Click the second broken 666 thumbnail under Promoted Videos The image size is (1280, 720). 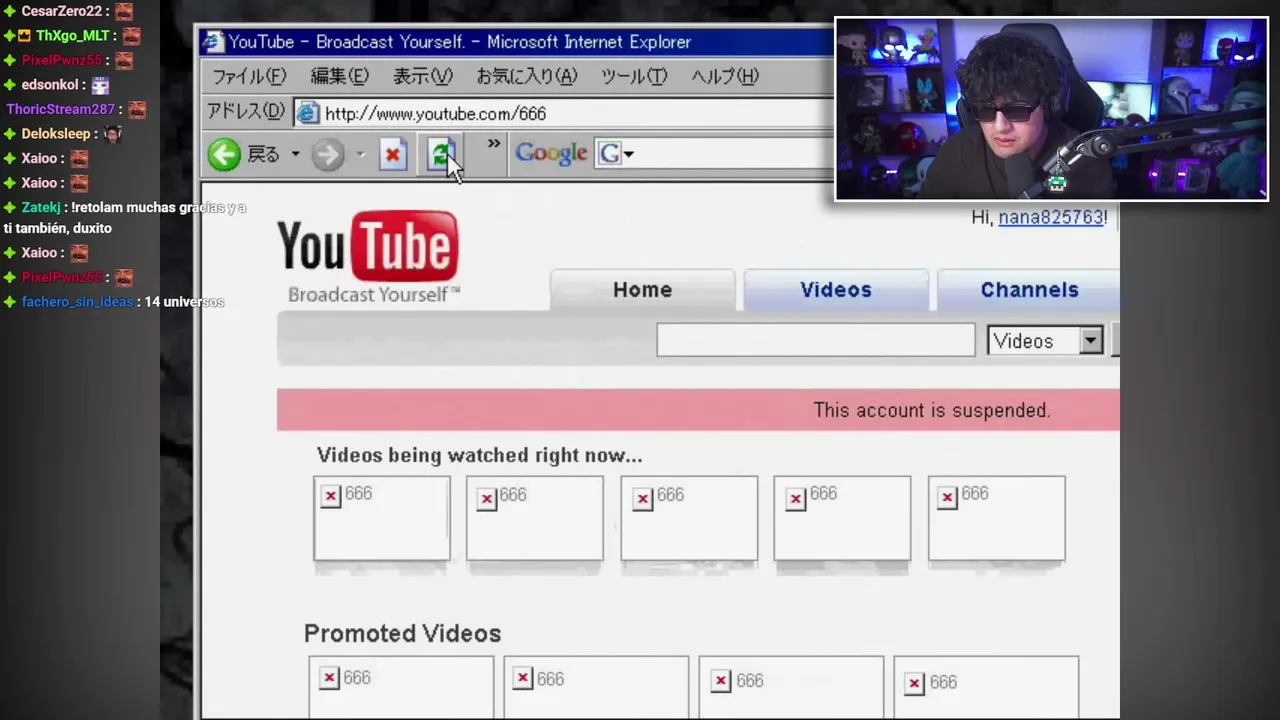tap(596, 687)
